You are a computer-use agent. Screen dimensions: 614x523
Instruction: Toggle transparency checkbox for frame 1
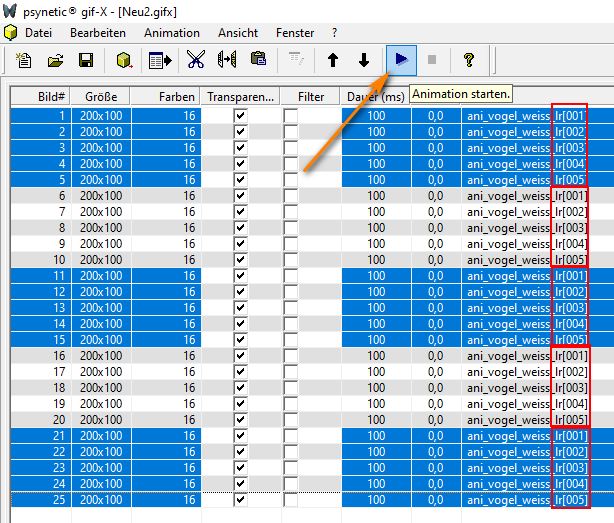click(x=240, y=116)
